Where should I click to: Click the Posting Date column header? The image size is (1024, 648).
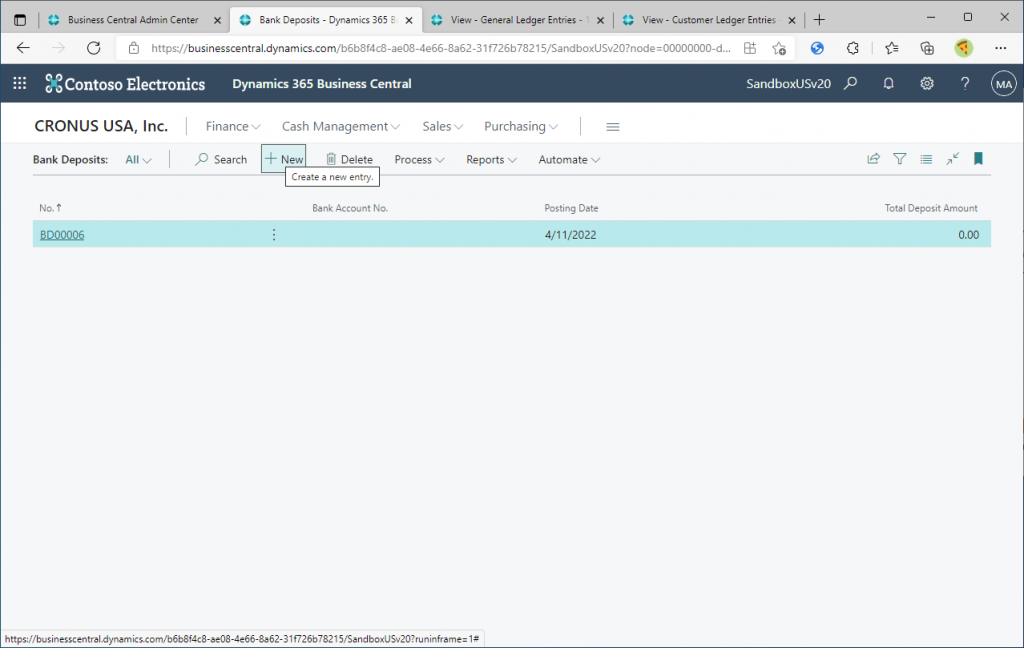pos(571,208)
